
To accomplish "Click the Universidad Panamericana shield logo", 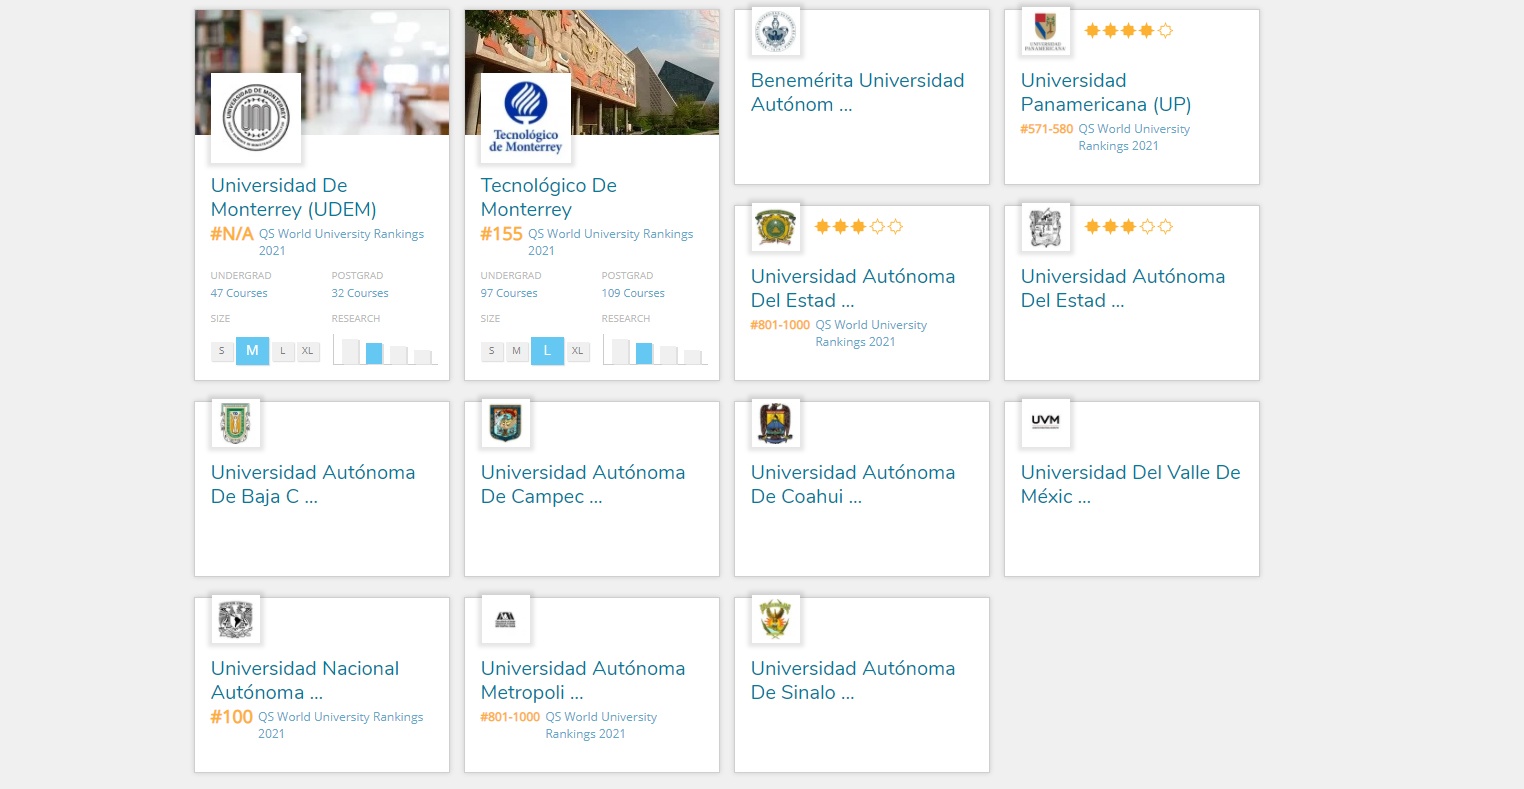I will tap(1046, 31).
